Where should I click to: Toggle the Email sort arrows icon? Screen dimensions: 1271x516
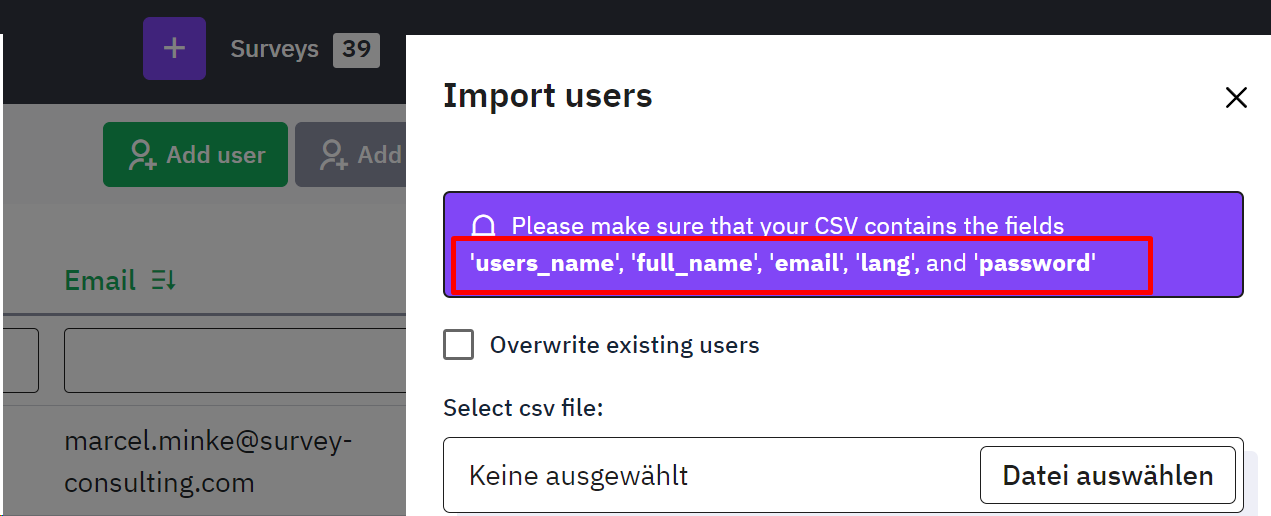164,281
